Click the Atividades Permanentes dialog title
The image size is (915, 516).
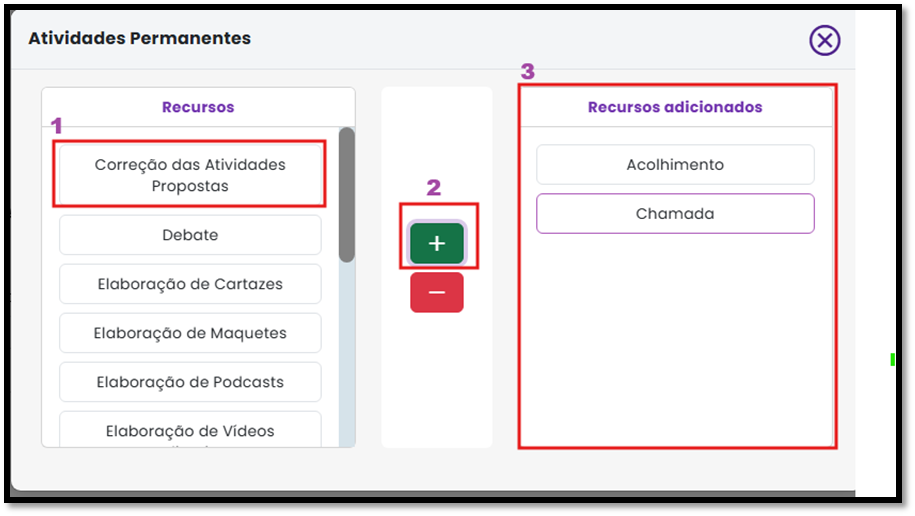pos(139,38)
